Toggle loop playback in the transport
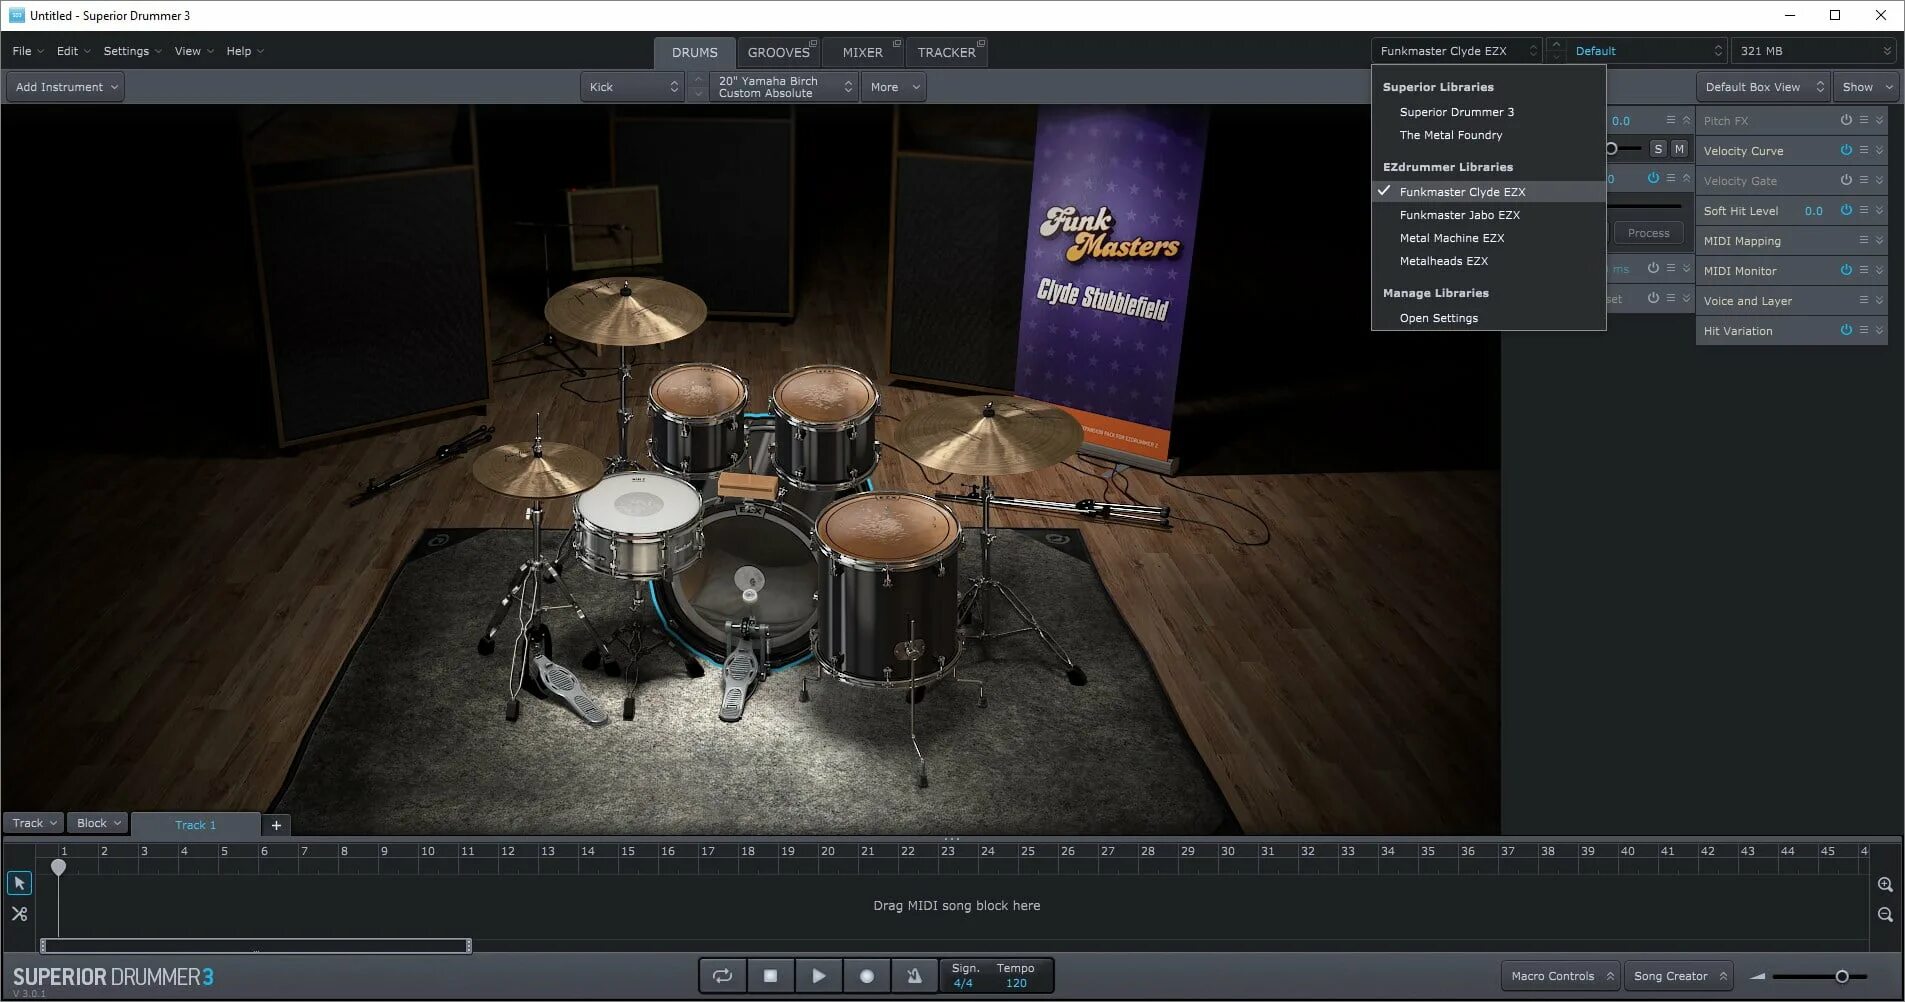 [722, 976]
